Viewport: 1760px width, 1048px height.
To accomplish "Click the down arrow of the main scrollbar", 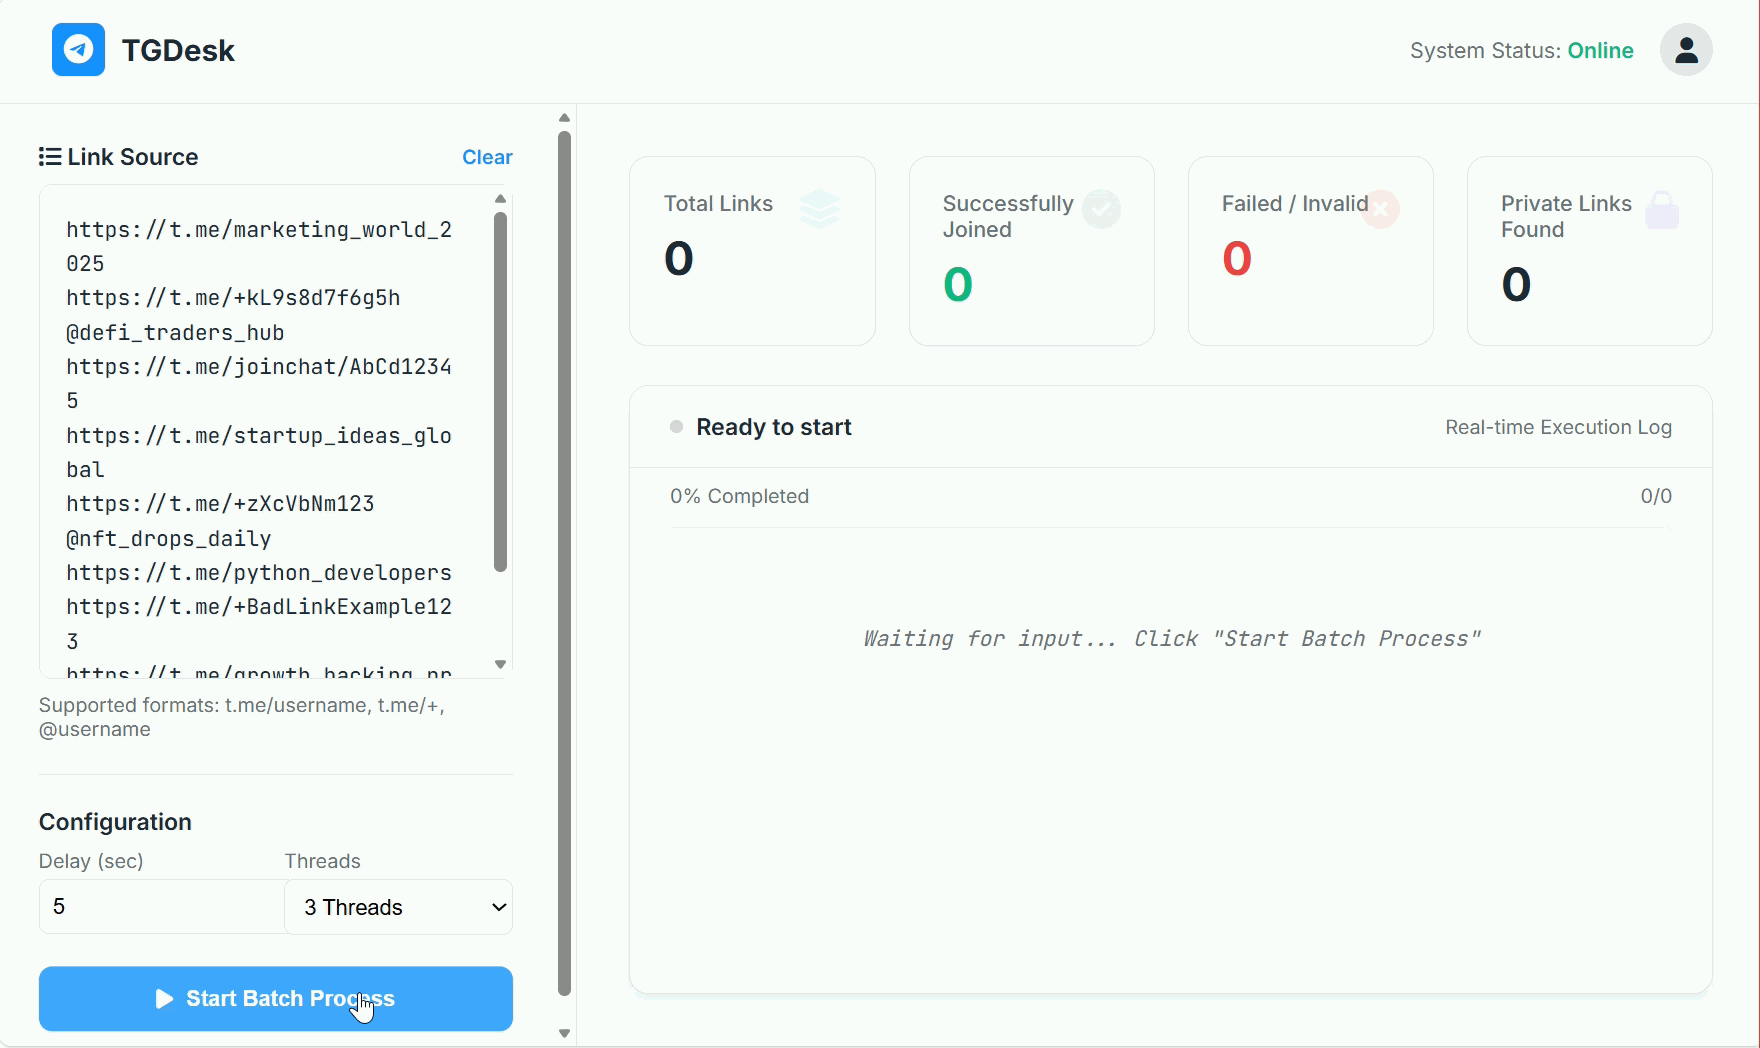I will [x=564, y=1033].
